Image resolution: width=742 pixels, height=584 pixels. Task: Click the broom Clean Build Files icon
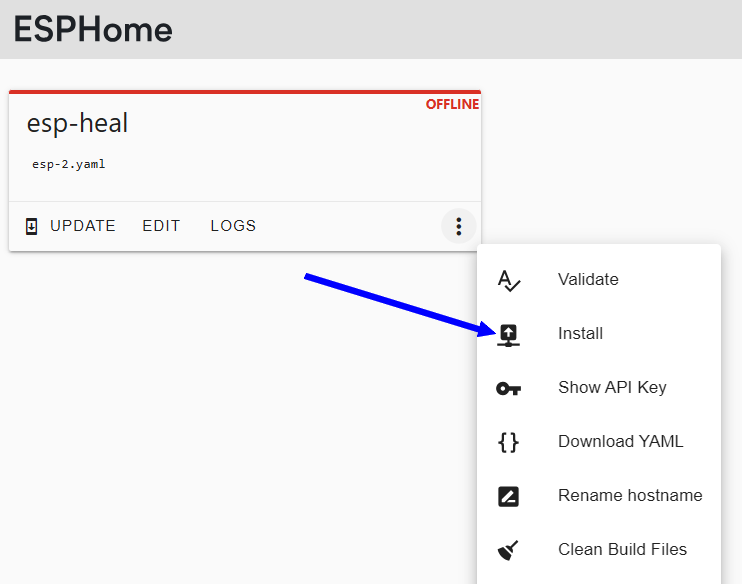pyautogui.click(x=508, y=550)
